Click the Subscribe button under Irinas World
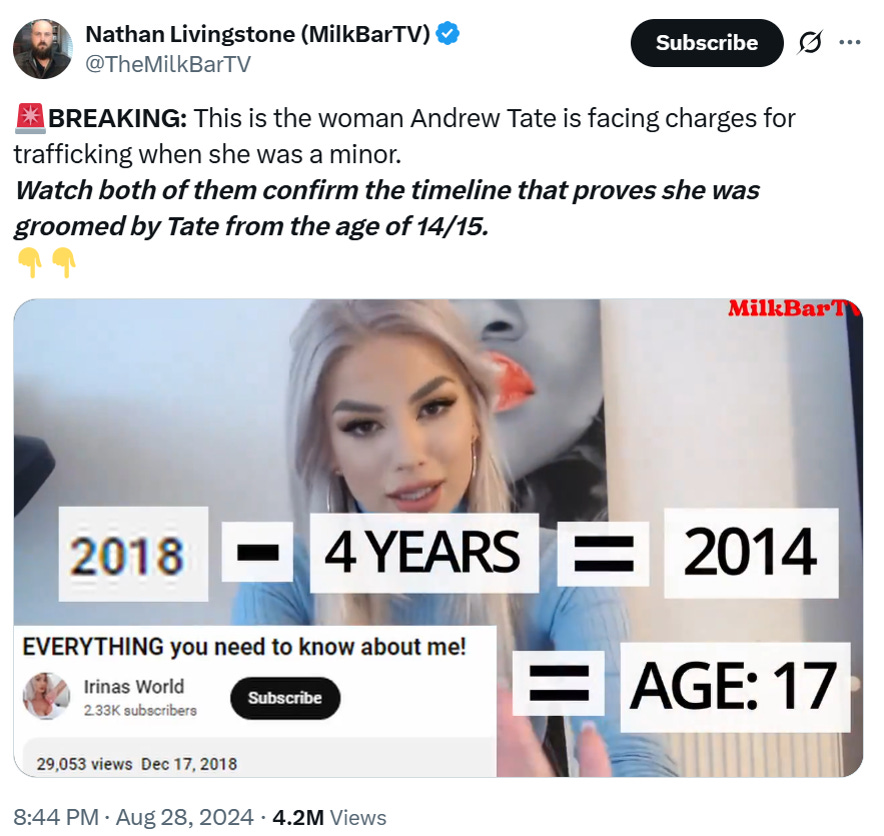884x836 pixels. [285, 698]
